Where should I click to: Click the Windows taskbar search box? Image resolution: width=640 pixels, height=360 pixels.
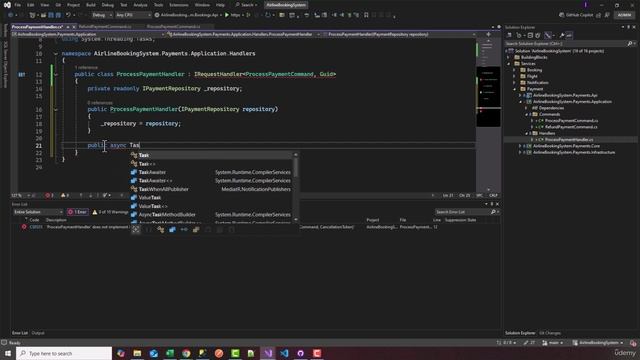point(64,353)
